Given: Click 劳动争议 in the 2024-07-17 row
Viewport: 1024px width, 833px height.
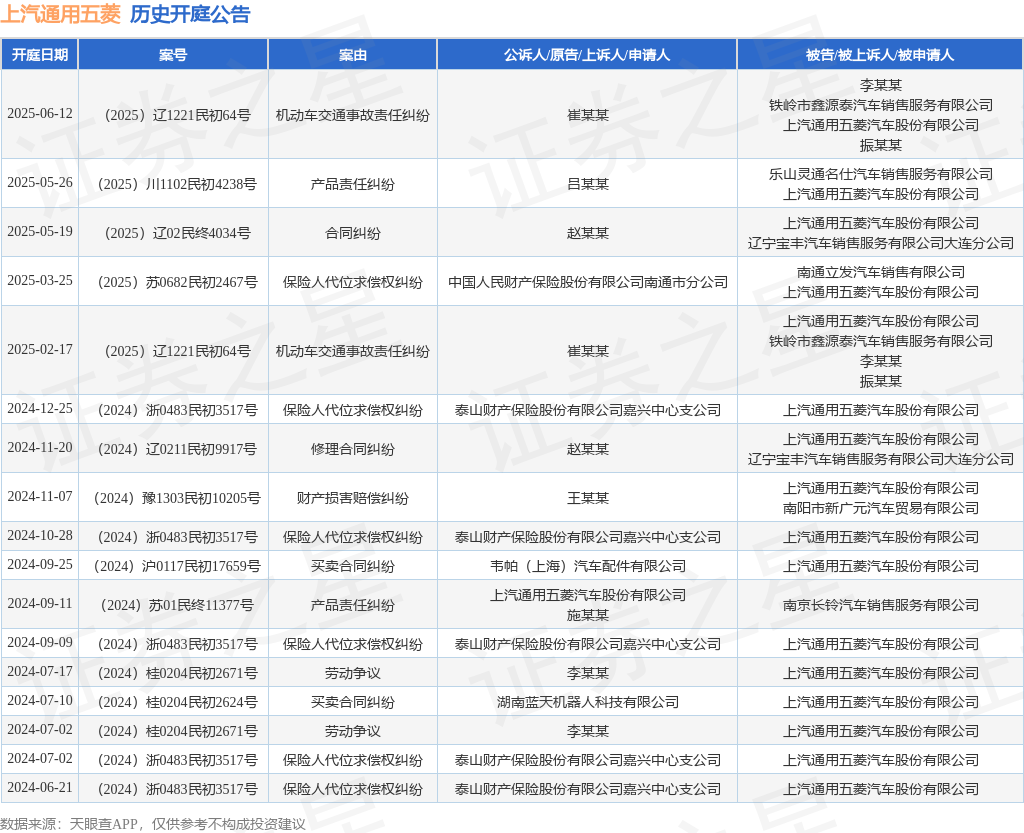Looking at the screenshot, I should point(353,673).
